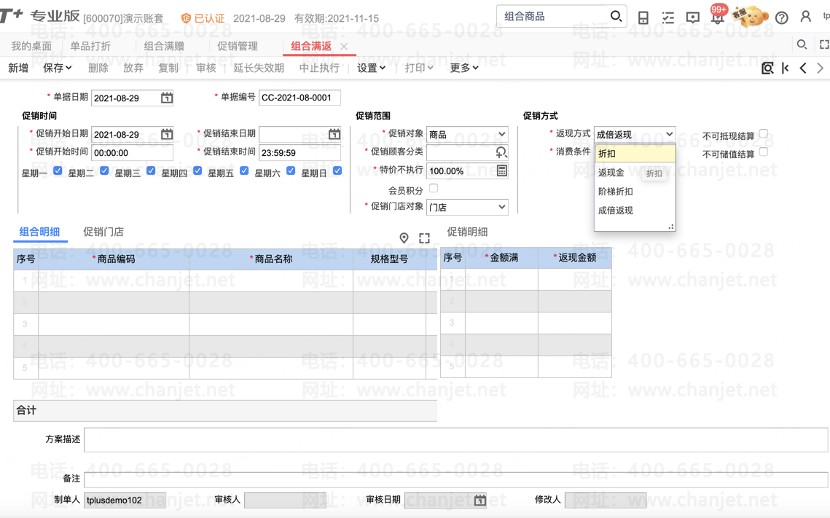This screenshot has height=518, width=830.
Task: Enable 不可抵现结算 checkbox
Action: pyautogui.click(x=763, y=133)
